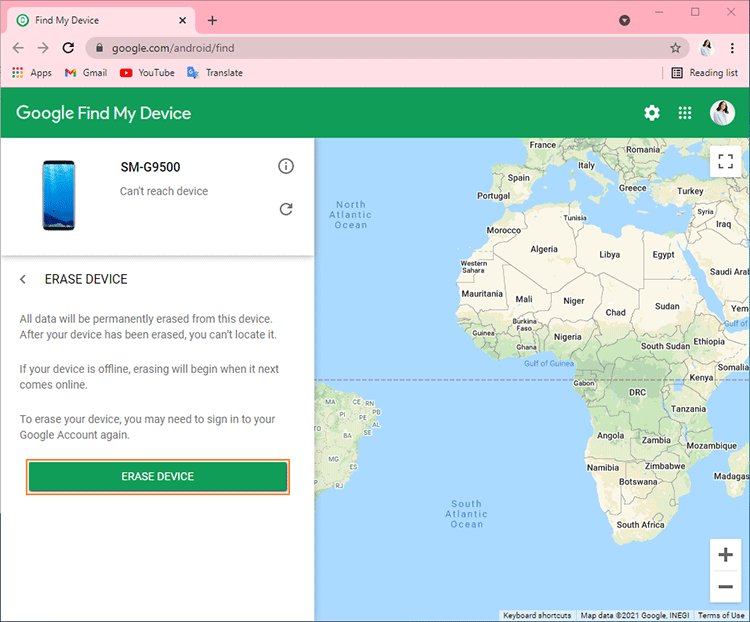750x622 pixels.
Task: Open the tab search dropdown arrow
Action: pos(624,20)
